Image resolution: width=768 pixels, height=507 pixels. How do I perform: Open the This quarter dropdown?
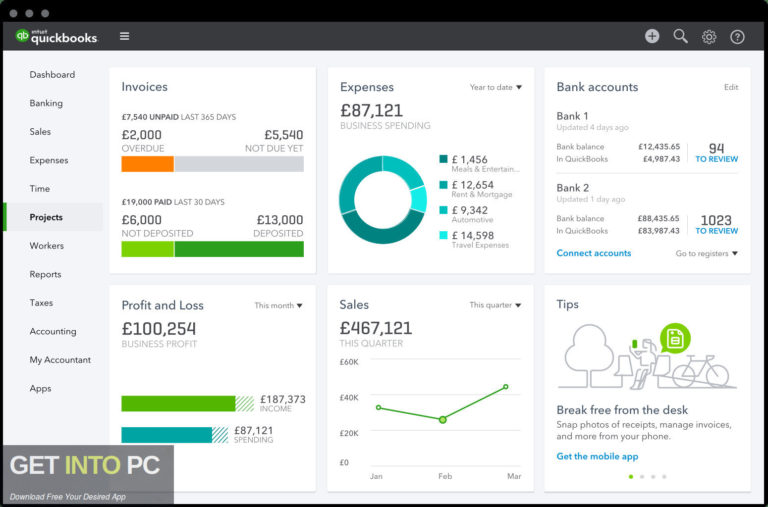tap(496, 306)
